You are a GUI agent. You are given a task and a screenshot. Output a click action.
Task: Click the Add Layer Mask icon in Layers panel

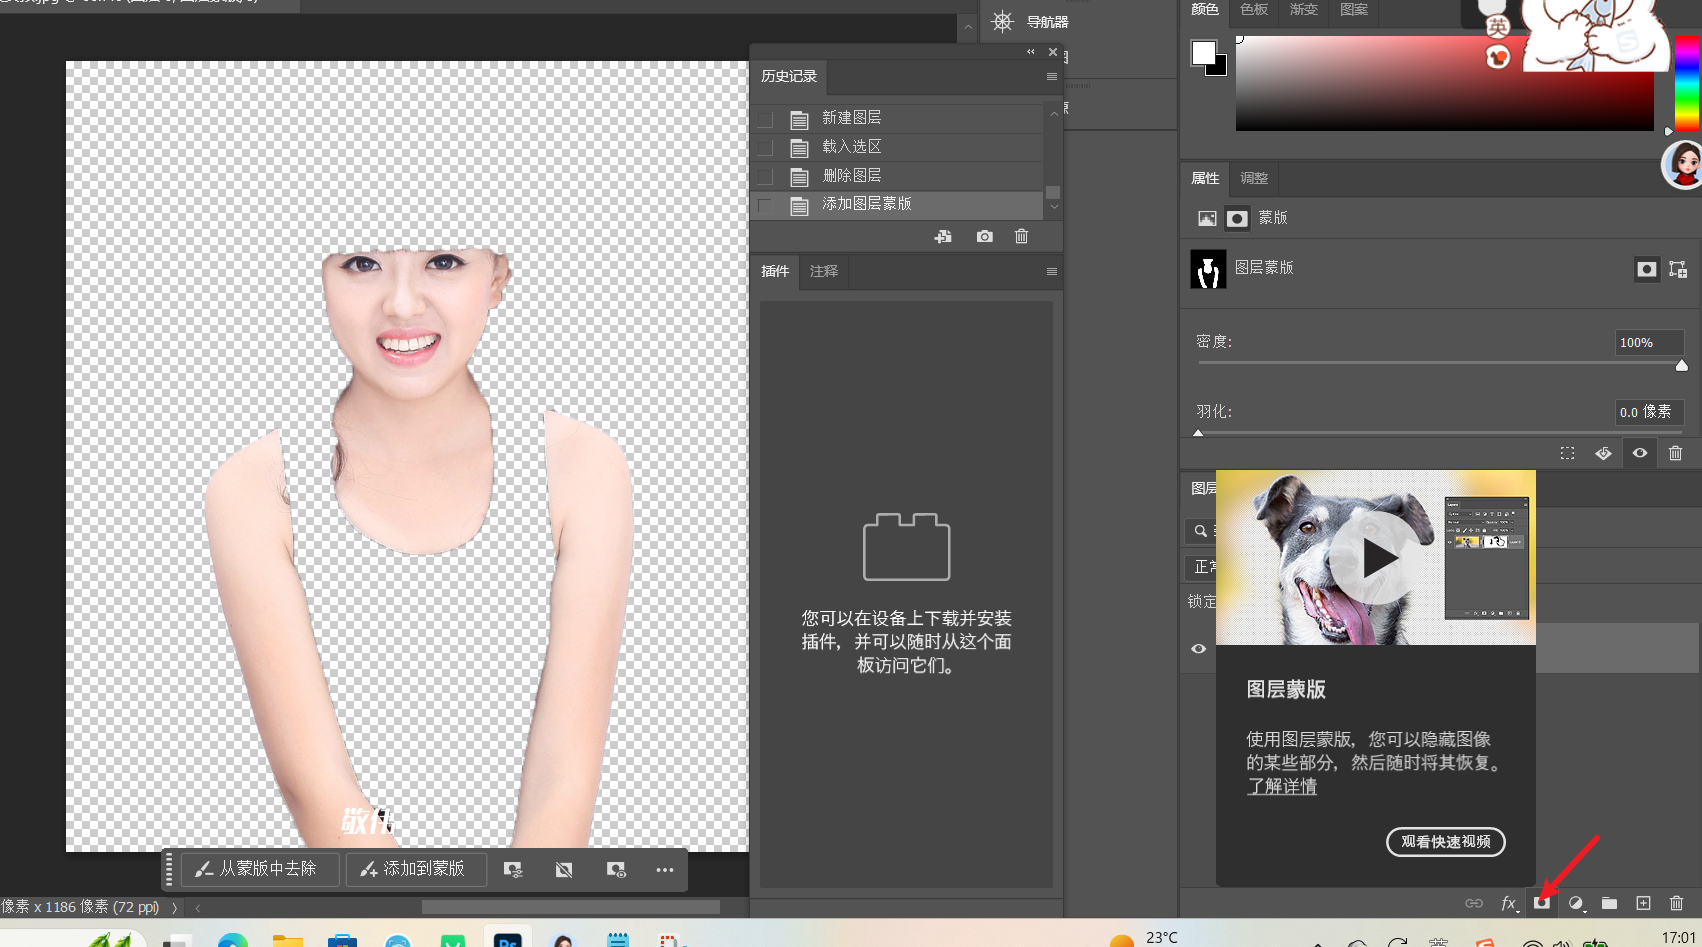coord(1542,903)
